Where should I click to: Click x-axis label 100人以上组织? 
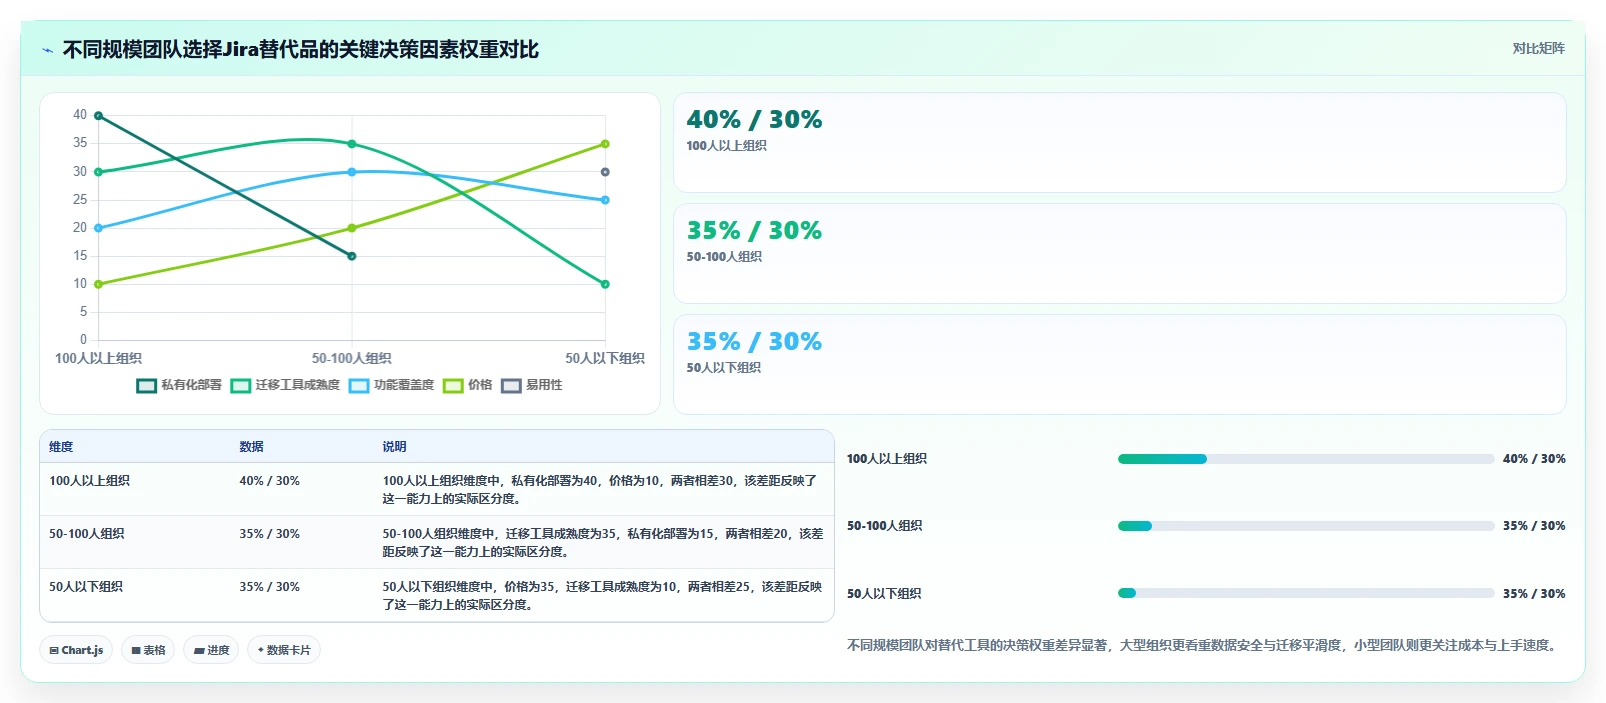[x=98, y=358]
